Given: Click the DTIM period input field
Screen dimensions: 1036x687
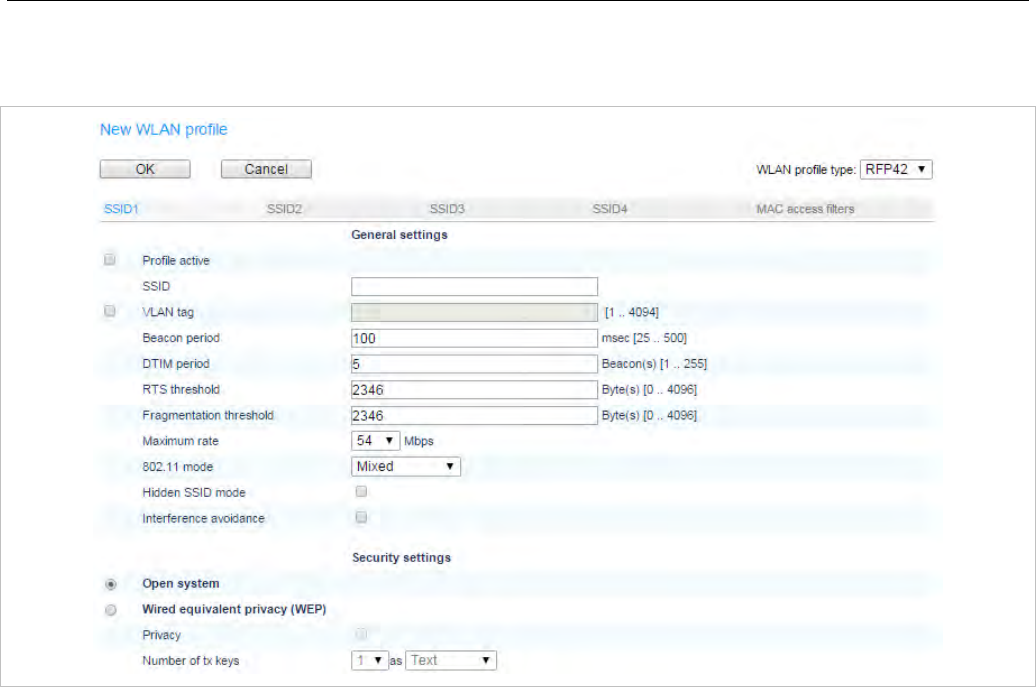Looking at the screenshot, I should 474,364.
